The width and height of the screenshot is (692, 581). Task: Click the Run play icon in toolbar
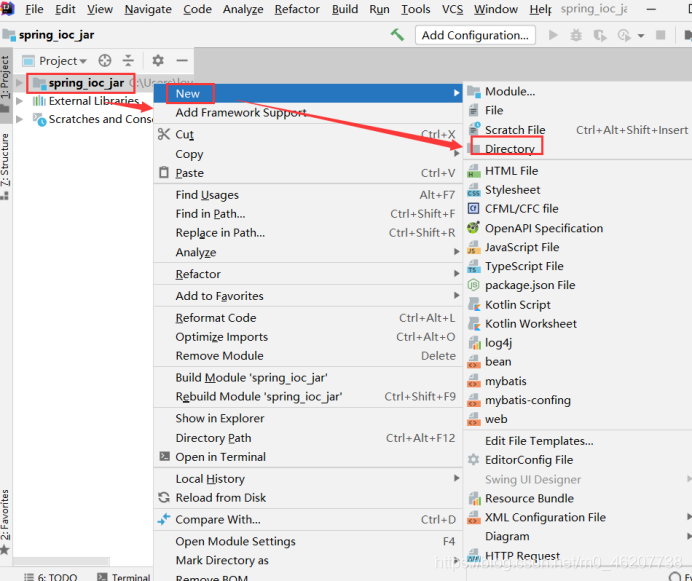(x=553, y=35)
